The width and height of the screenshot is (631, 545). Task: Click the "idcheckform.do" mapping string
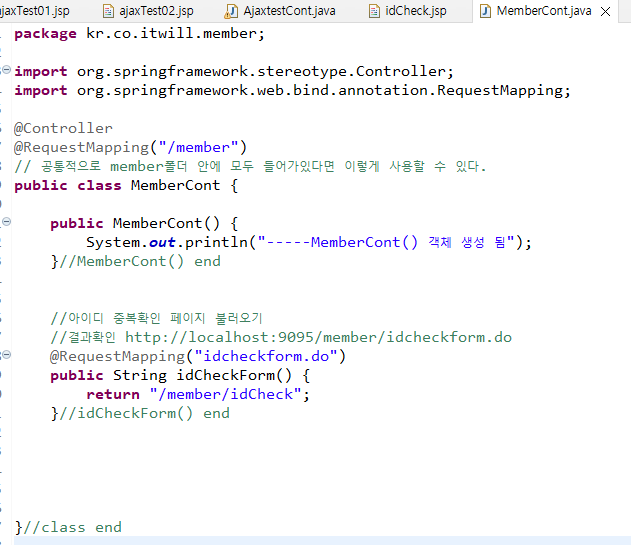point(266,356)
